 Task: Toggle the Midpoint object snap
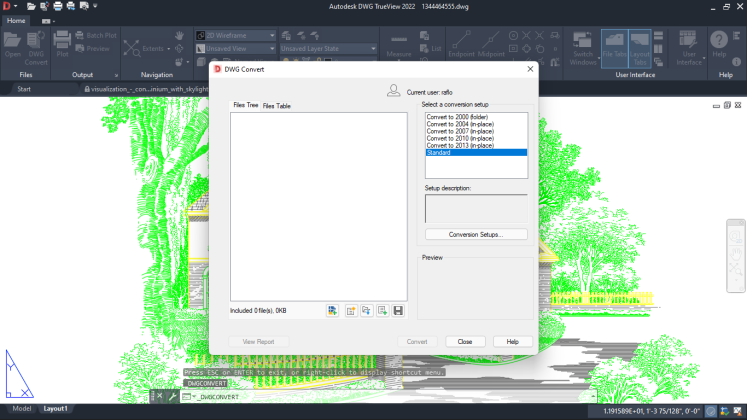pyautogui.click(x=491, y=44)
